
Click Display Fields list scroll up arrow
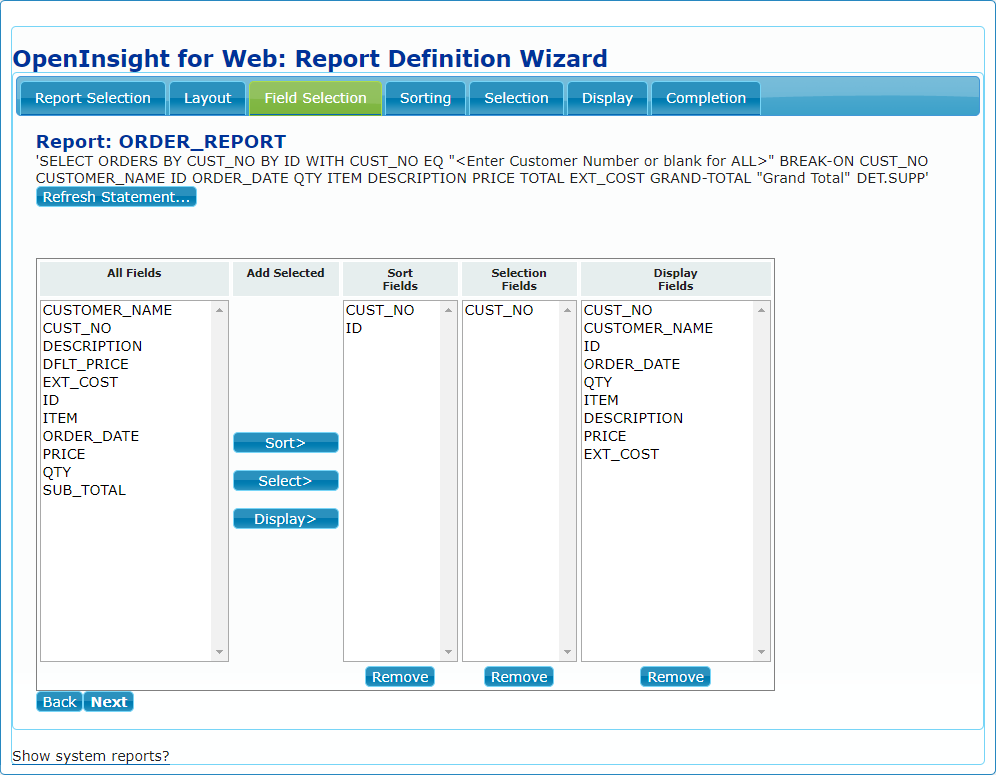[x=761, y=310]
